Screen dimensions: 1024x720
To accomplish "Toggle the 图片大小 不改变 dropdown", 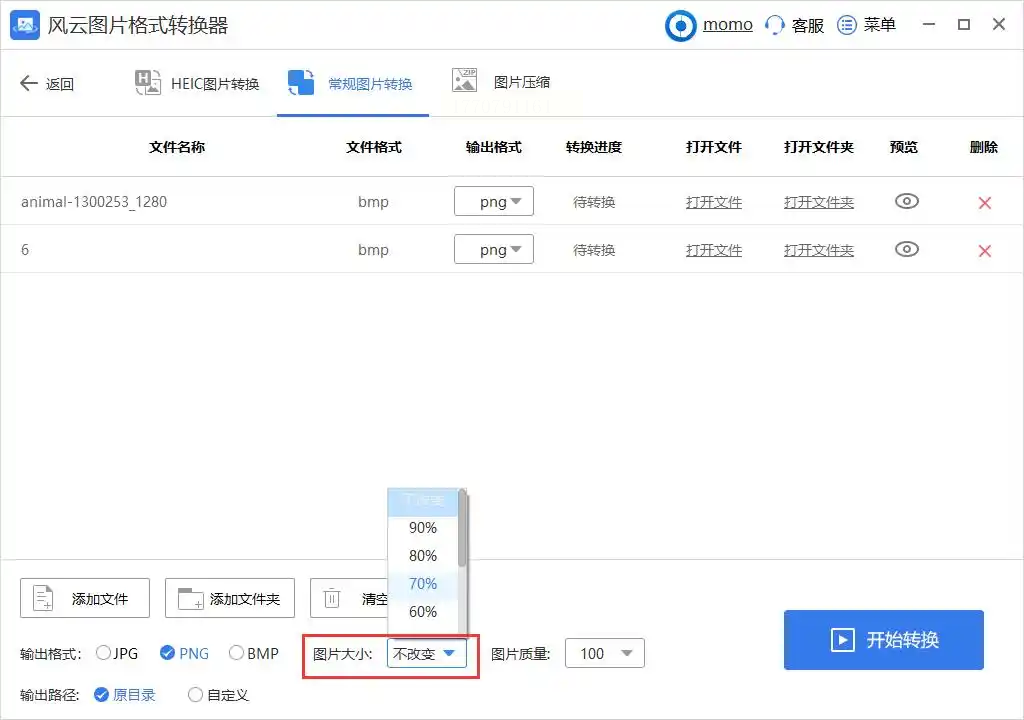I will point(426,653).
